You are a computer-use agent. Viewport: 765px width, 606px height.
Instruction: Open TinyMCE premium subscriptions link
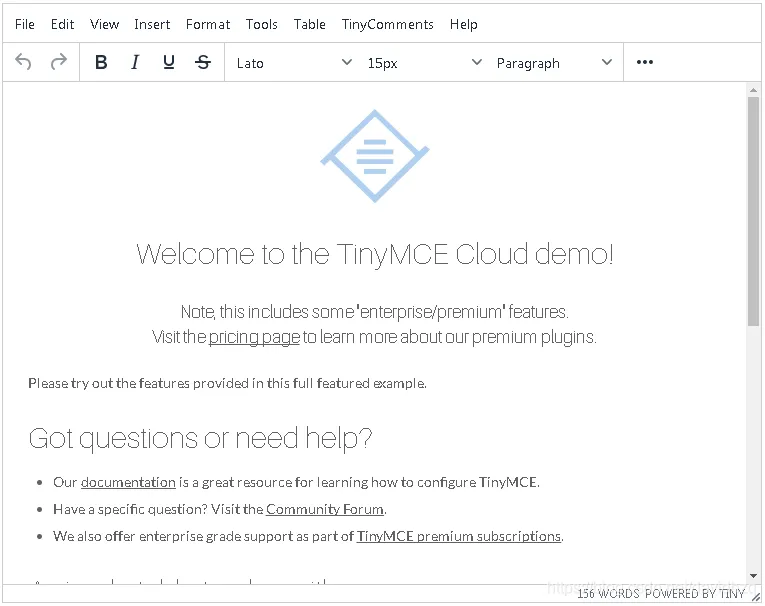pyautogui.click(x=459, y=536)
